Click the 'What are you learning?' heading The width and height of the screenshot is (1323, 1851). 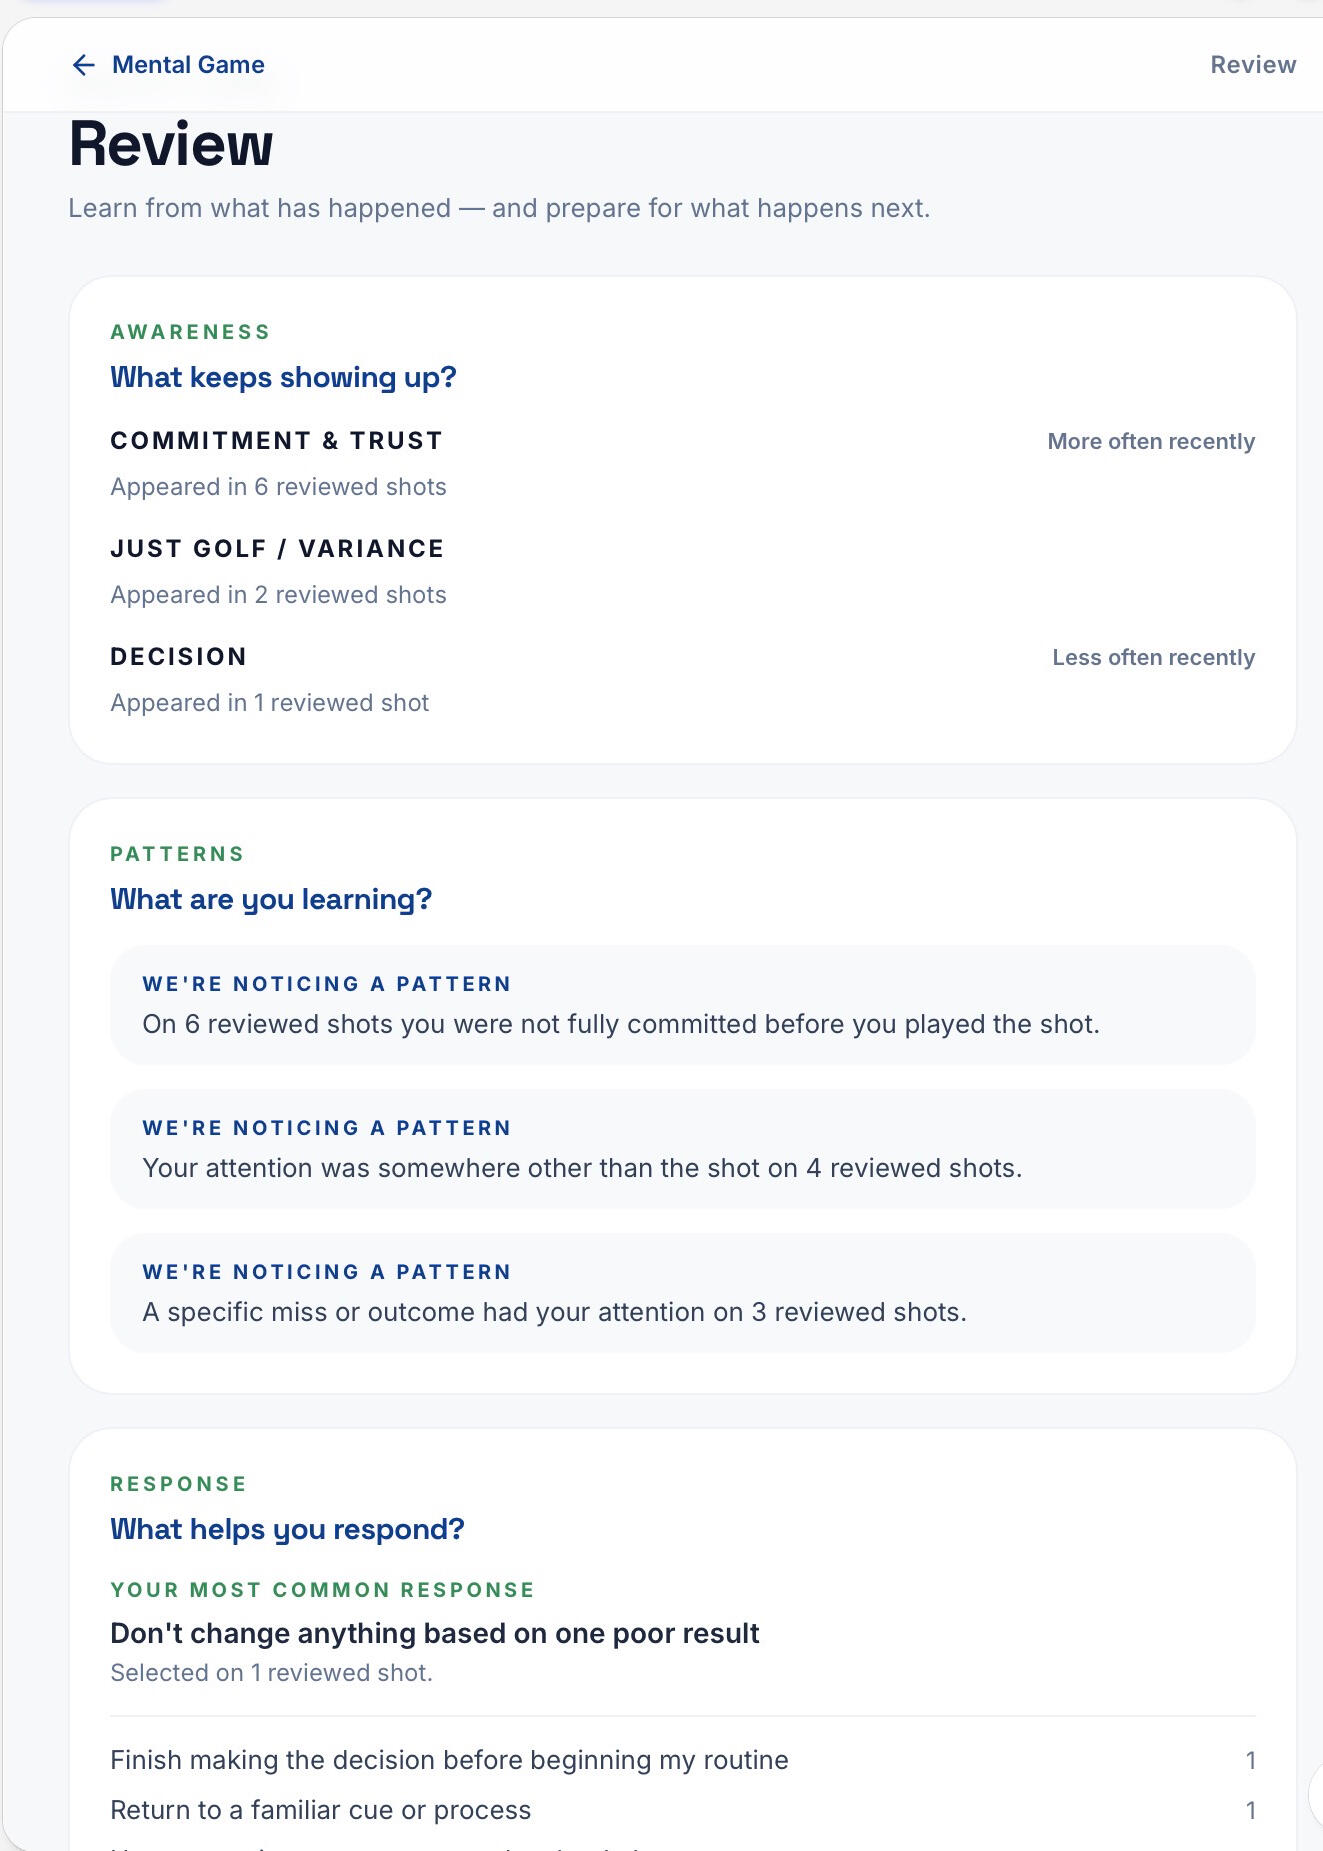[271, 900]
